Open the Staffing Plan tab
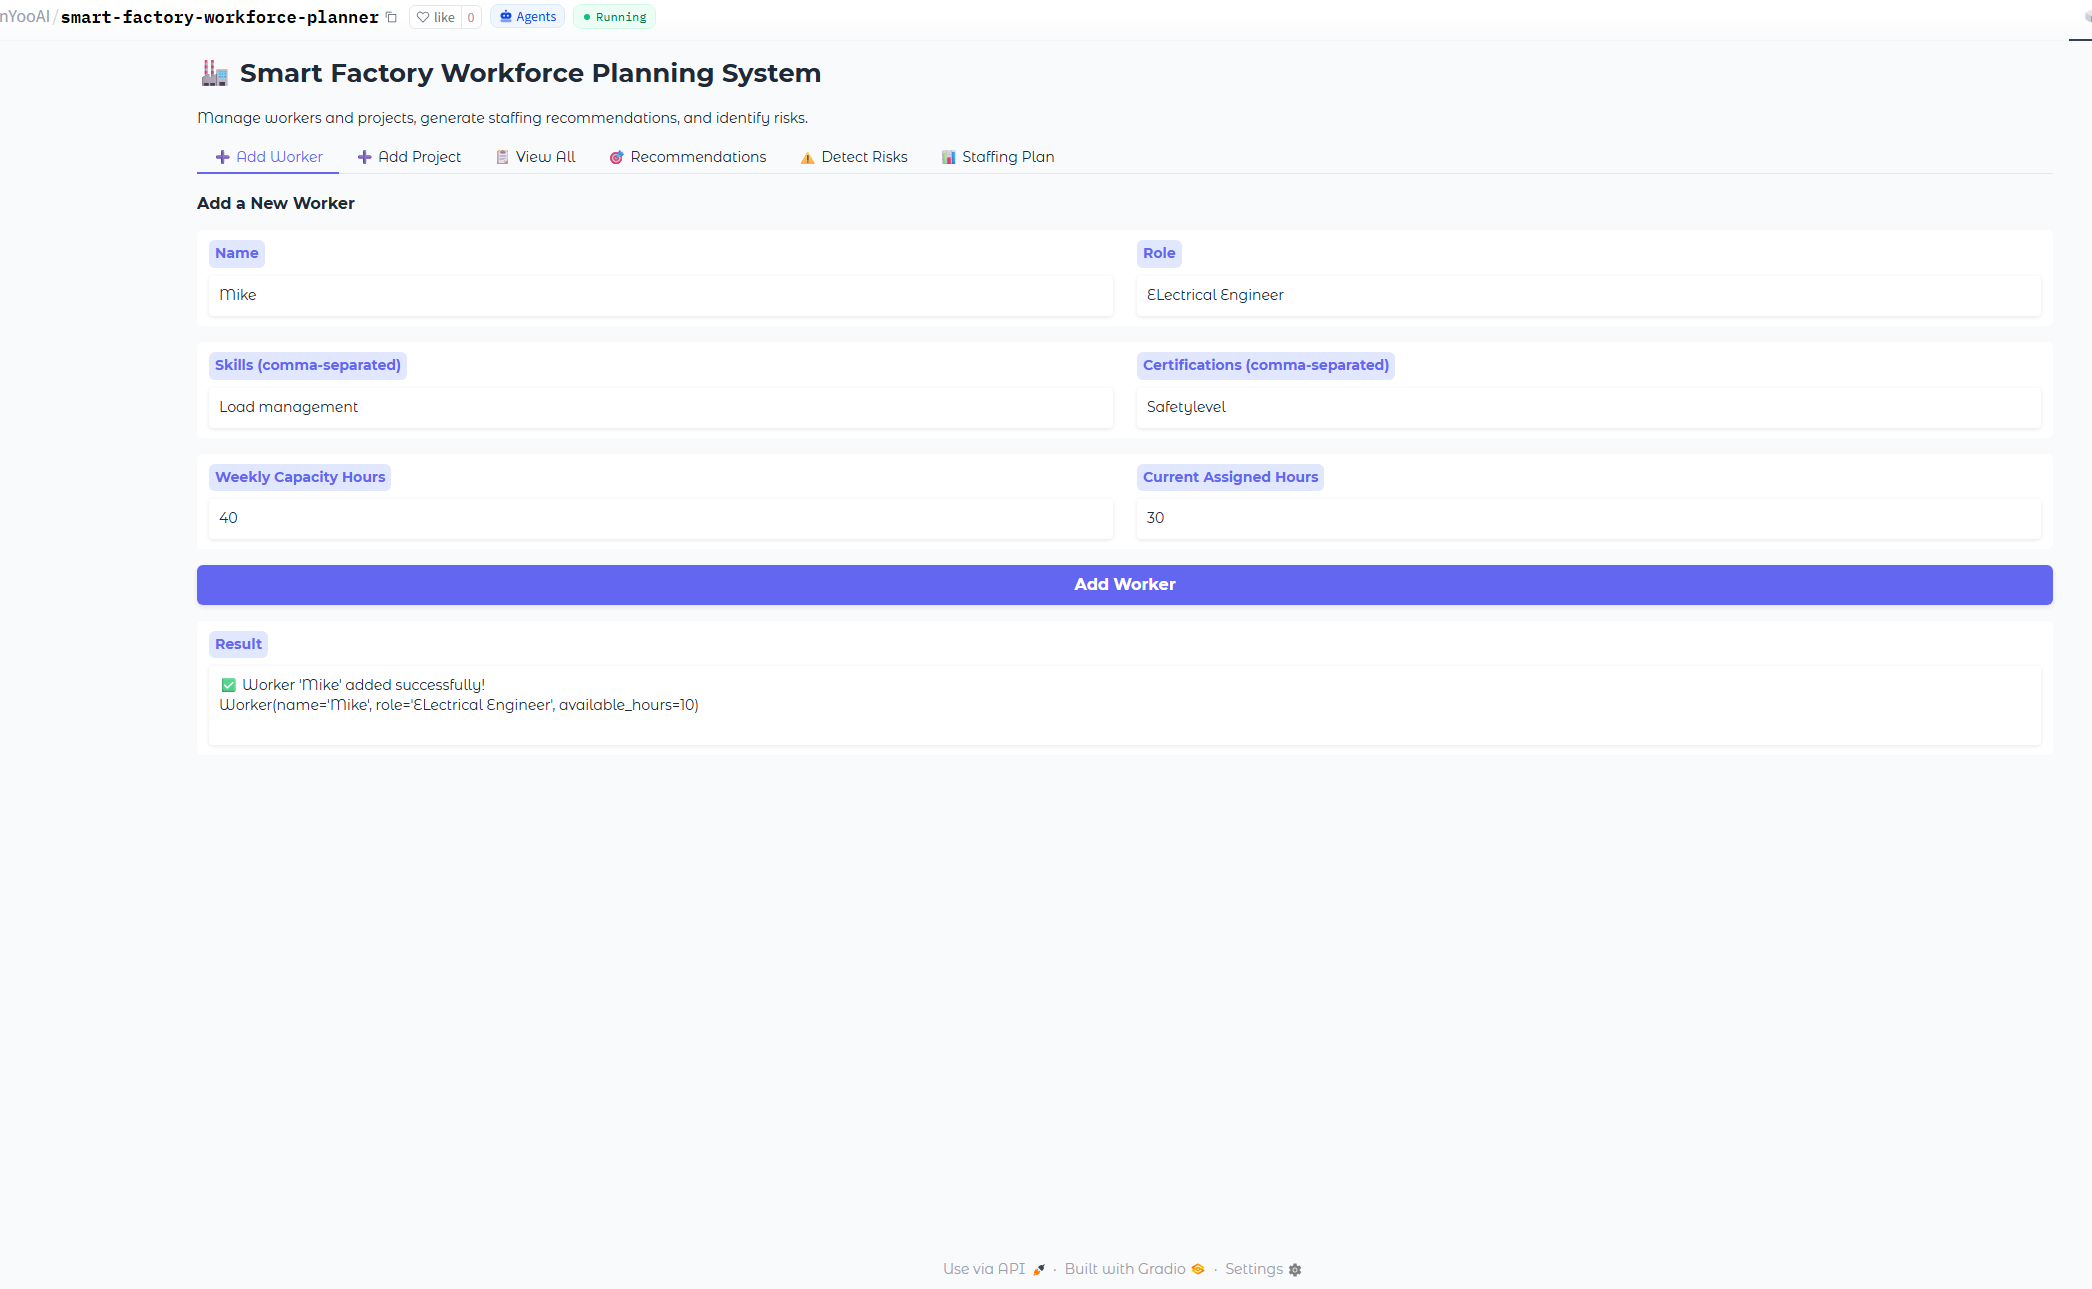 (x=998, y=157)
